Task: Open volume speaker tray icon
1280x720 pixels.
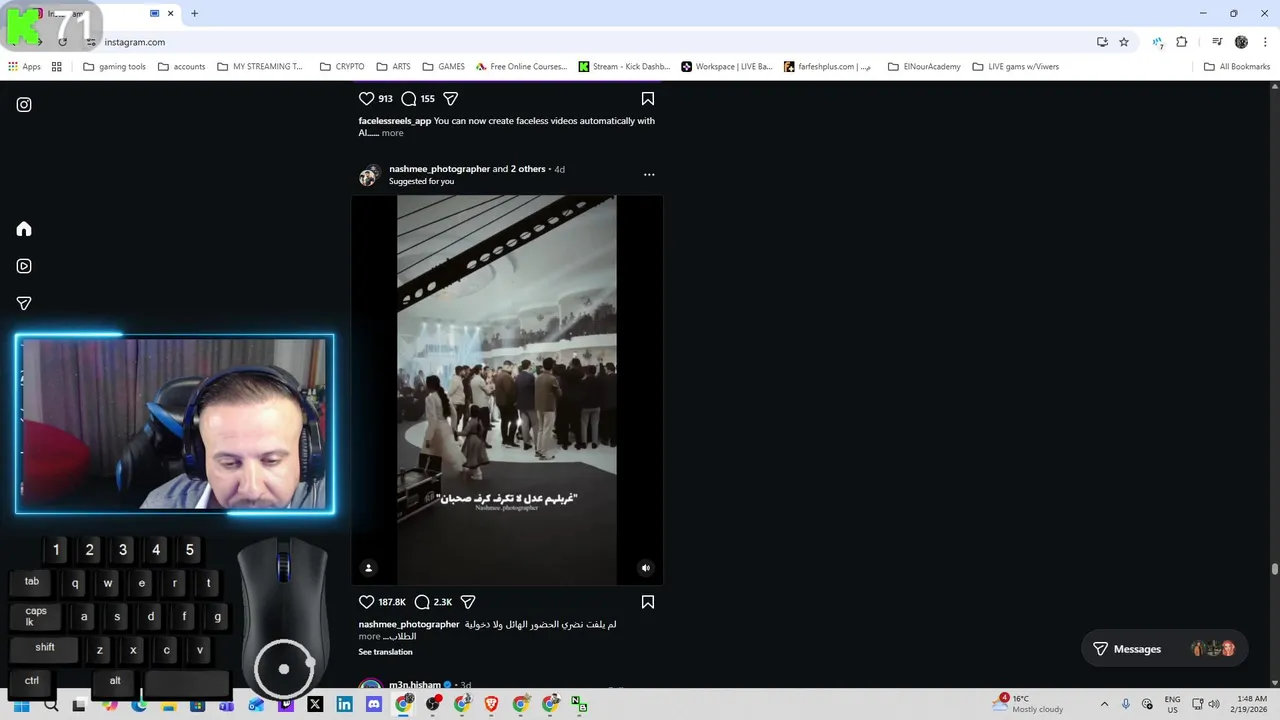Action: click(1214, 704)
